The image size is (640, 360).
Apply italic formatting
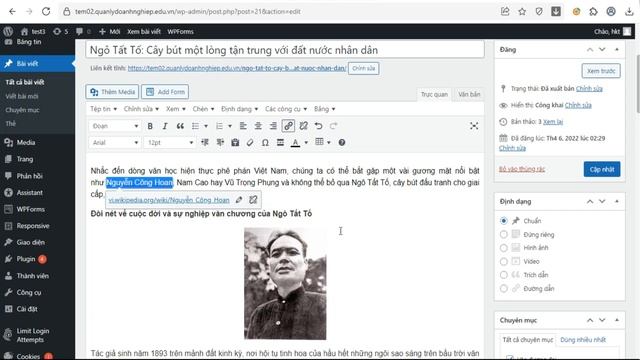165,126
